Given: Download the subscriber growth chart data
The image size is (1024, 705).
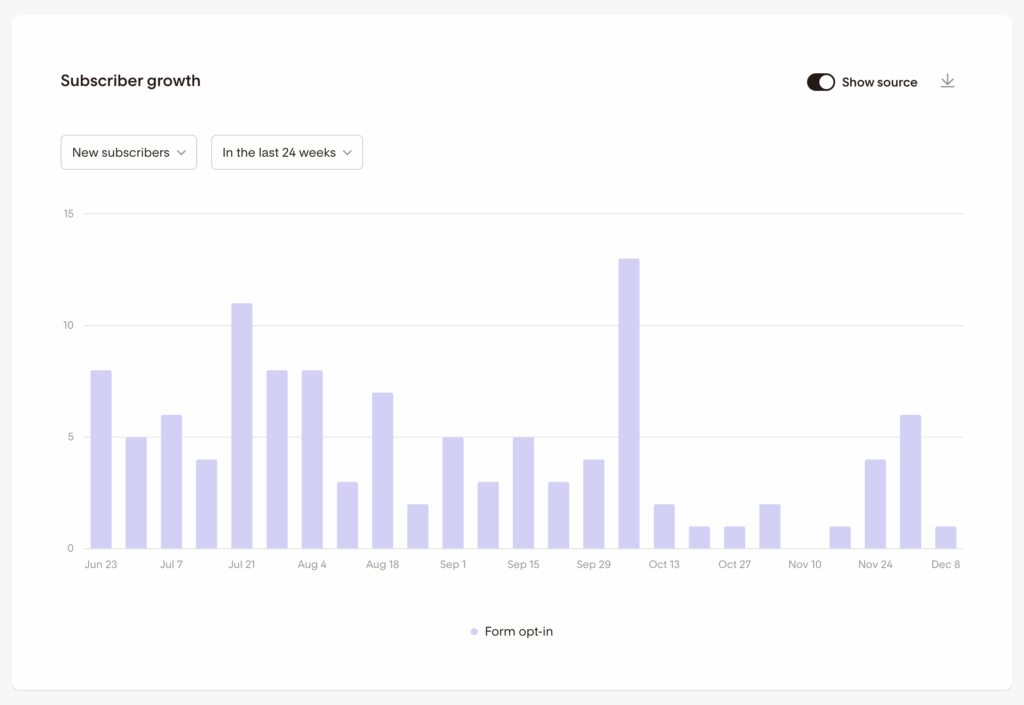Looking at the screenshot, I should (x=947, y=81).
